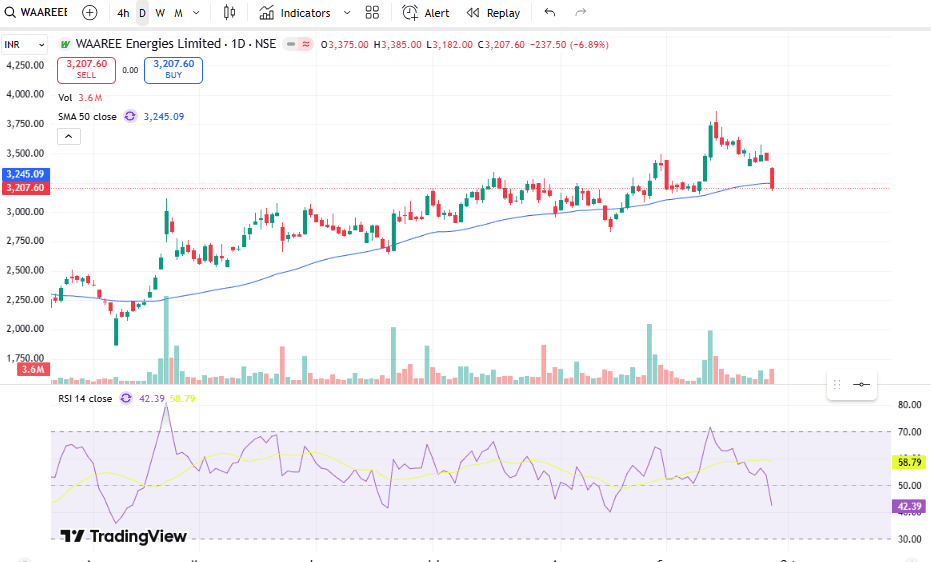Select the D daily timeframe
The width and height of the screenshot is (931, 562).
tap(142, 13)
